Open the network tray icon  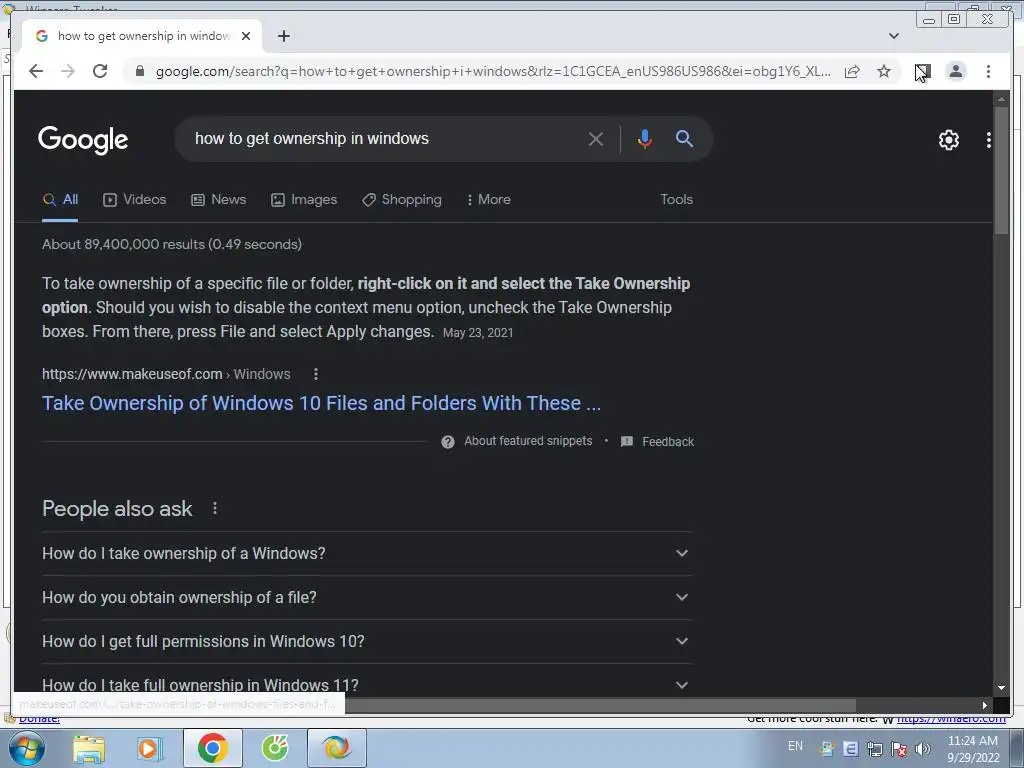coord(875,749)
